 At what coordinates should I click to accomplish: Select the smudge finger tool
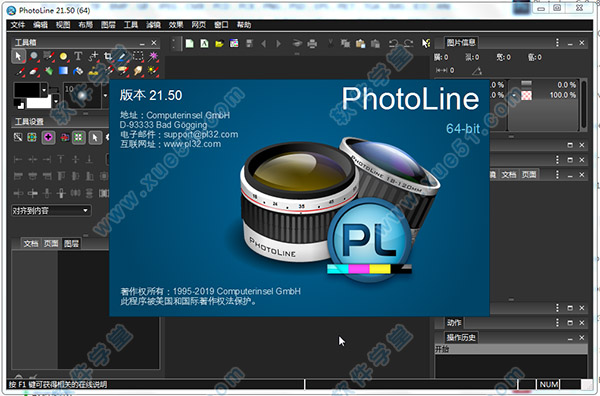click(138, 71)
